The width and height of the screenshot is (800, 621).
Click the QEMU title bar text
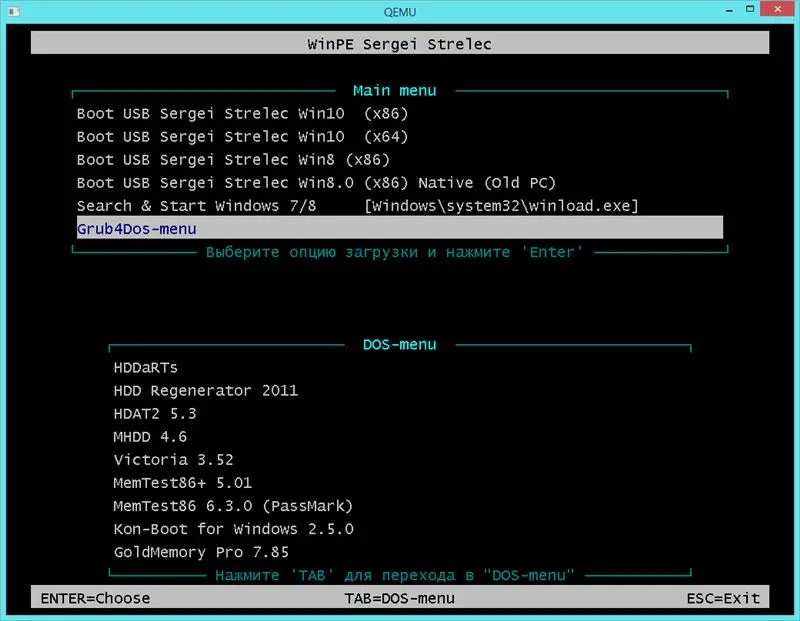point(399,12)
